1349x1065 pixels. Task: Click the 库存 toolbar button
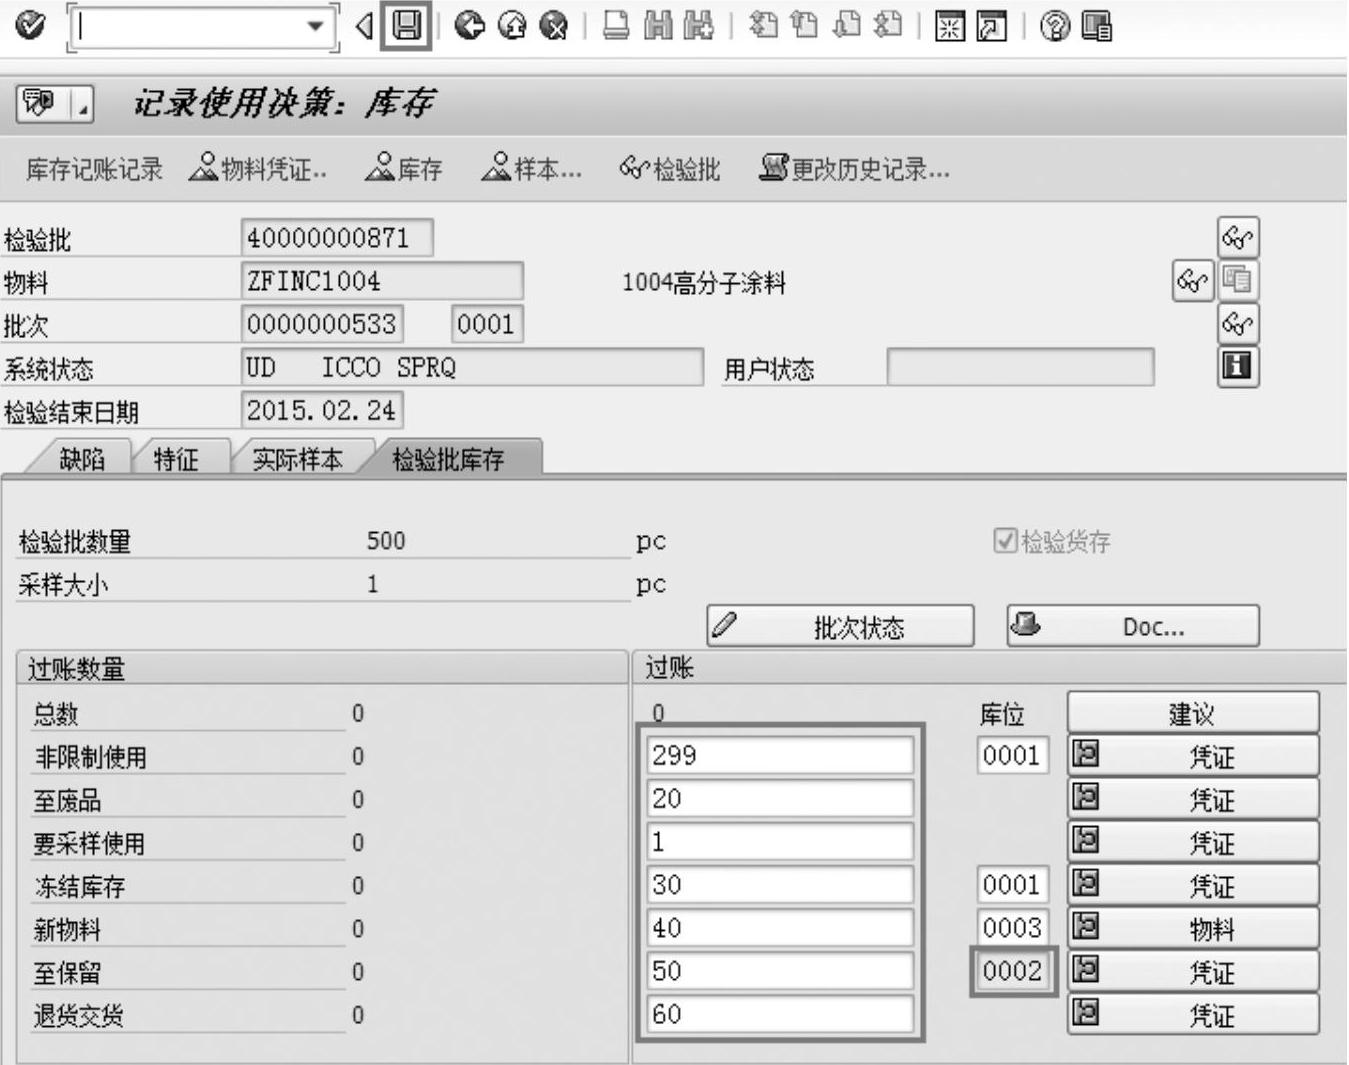point(404,169)
